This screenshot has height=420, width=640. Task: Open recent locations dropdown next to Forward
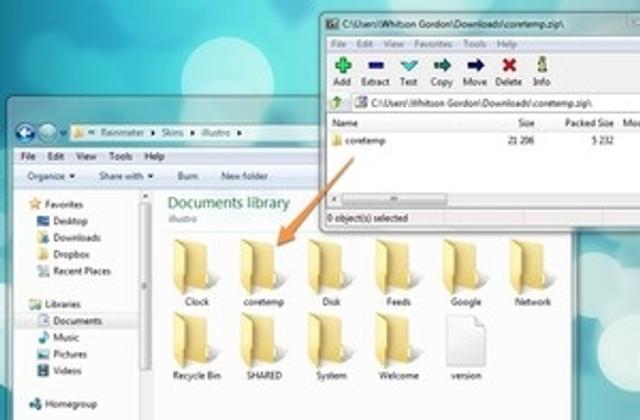click(x=63, y=133)
